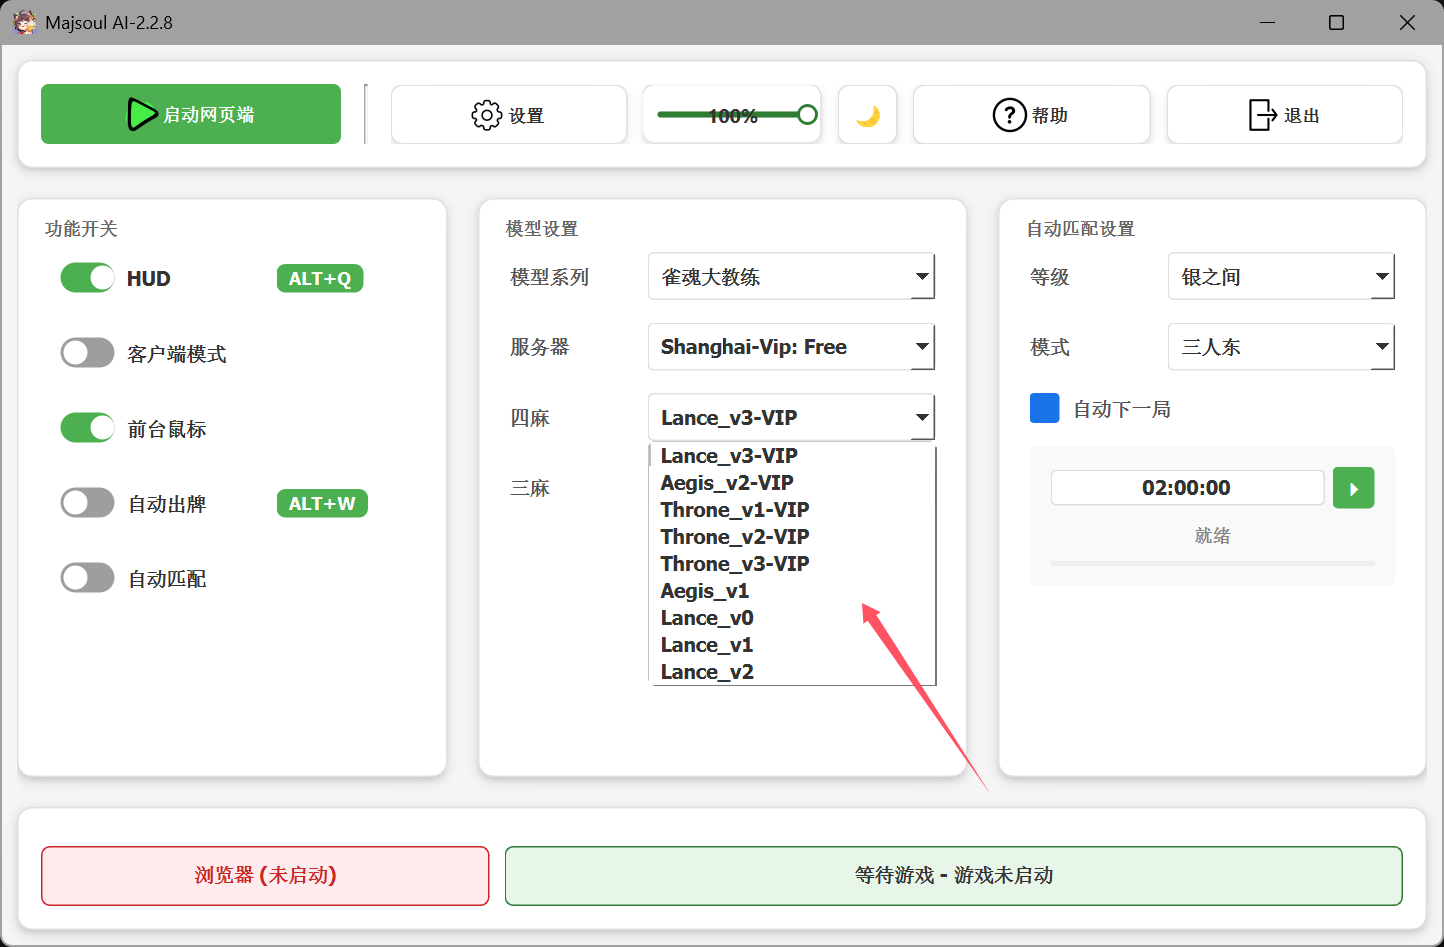Toggle dark mode with the moon icon
This screenshot has height=947, width=1444.
867,115
